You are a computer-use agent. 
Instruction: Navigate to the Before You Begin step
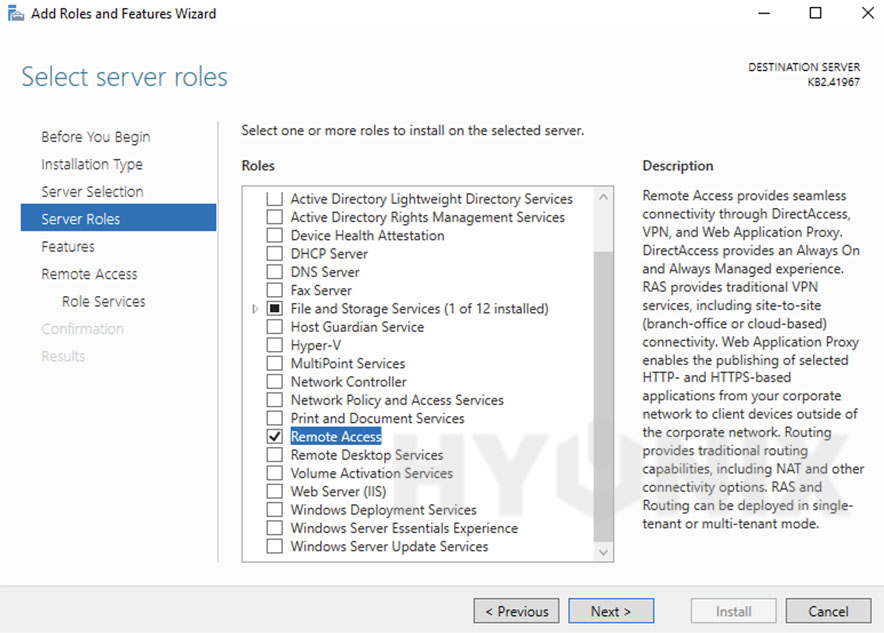(x=96, y=136)
